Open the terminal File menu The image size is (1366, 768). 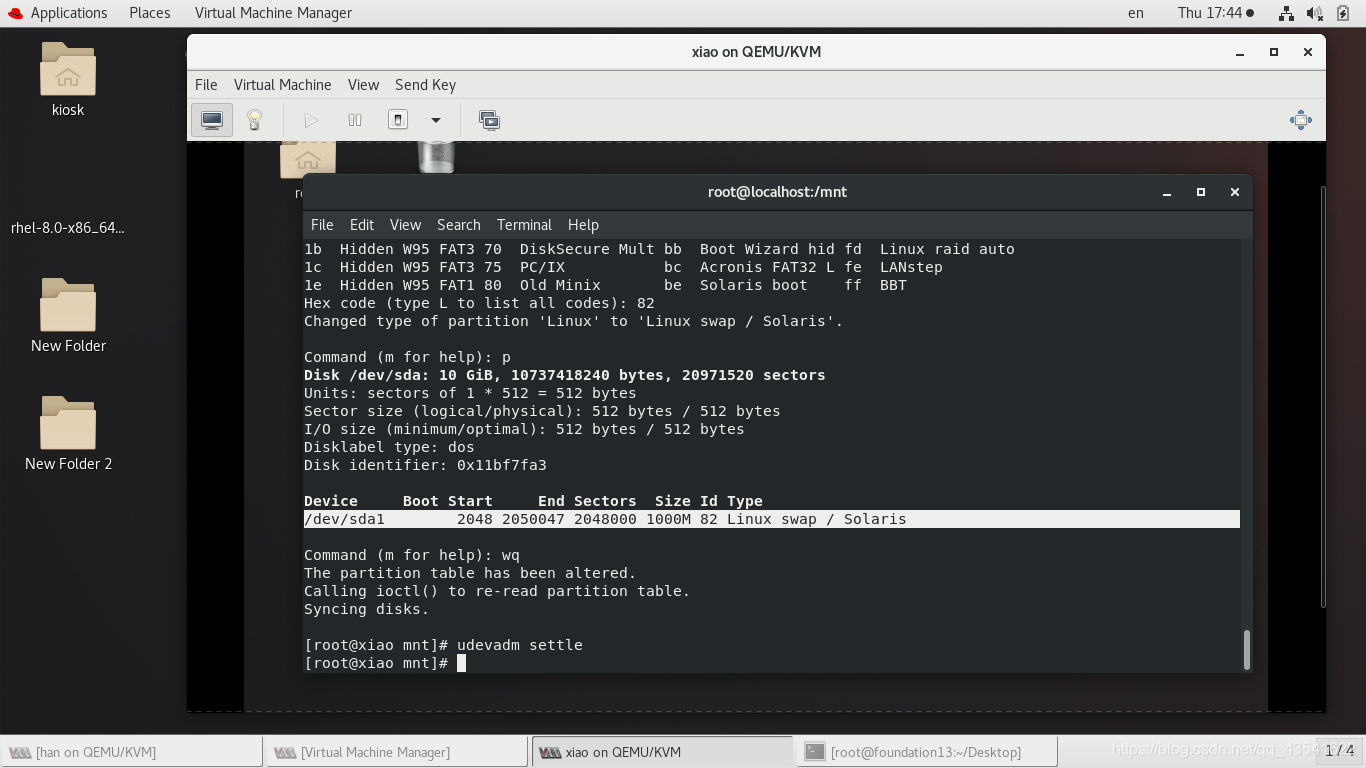(322, 225)
